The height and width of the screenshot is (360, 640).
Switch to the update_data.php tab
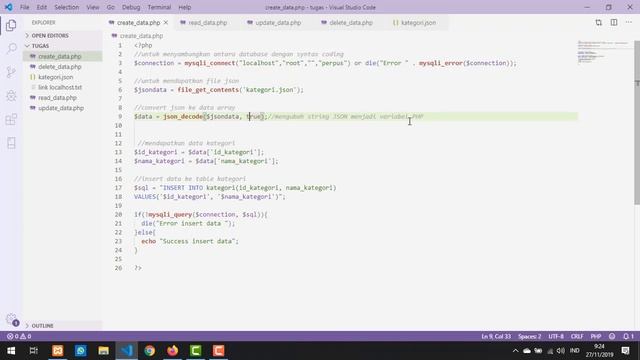click(x=278, y=23)
